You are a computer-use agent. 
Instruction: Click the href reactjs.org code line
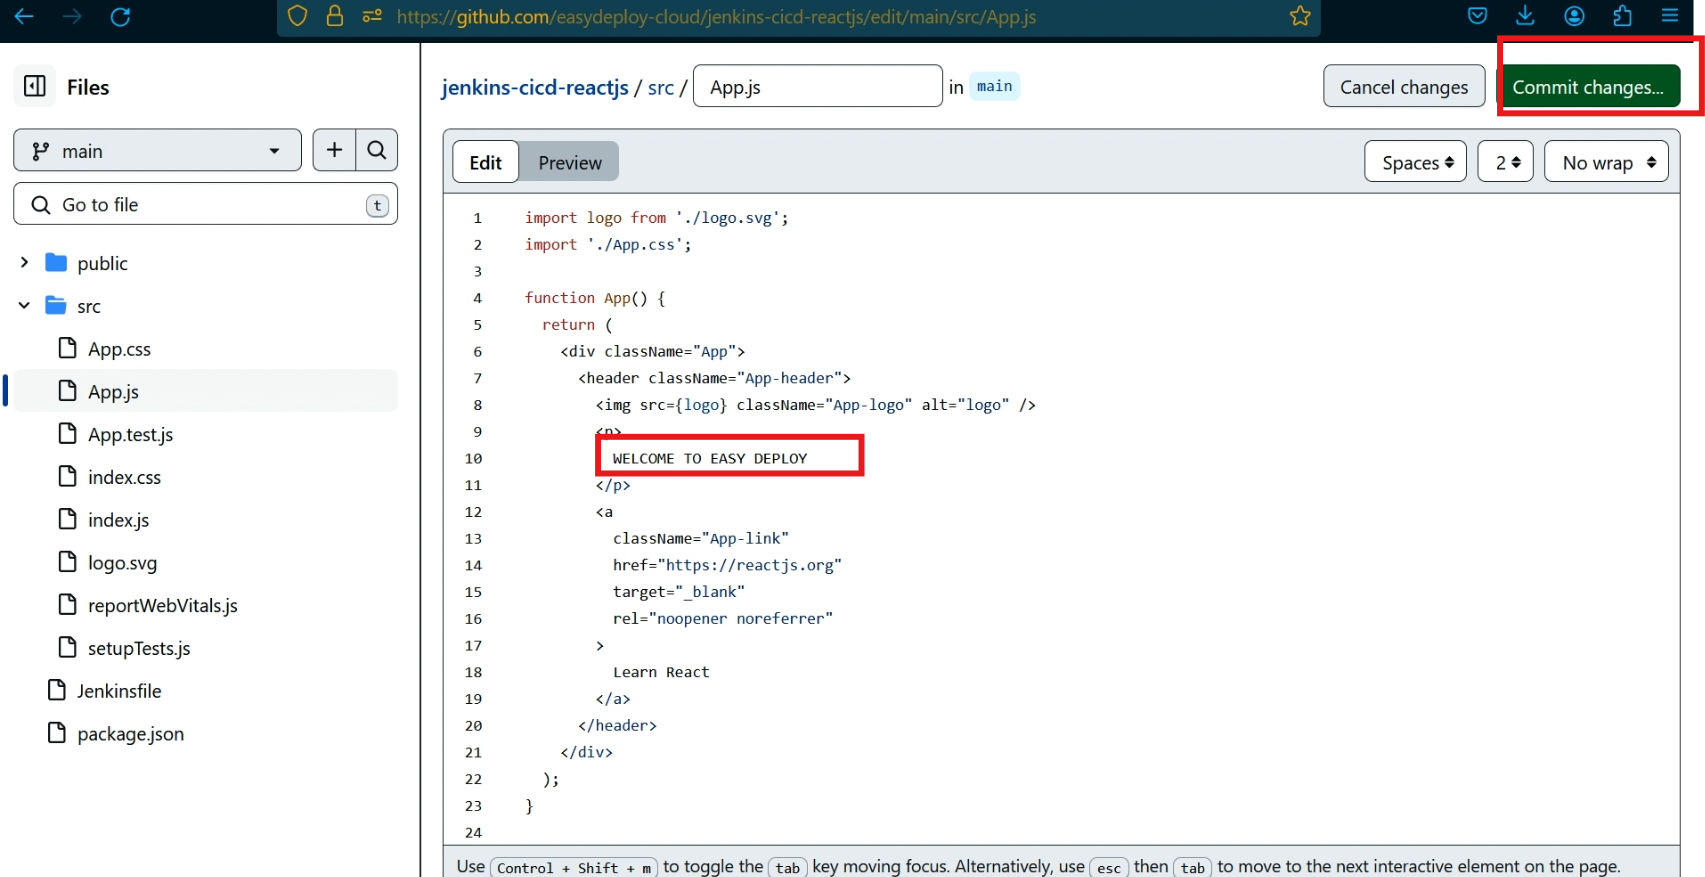tap(727, 565)
